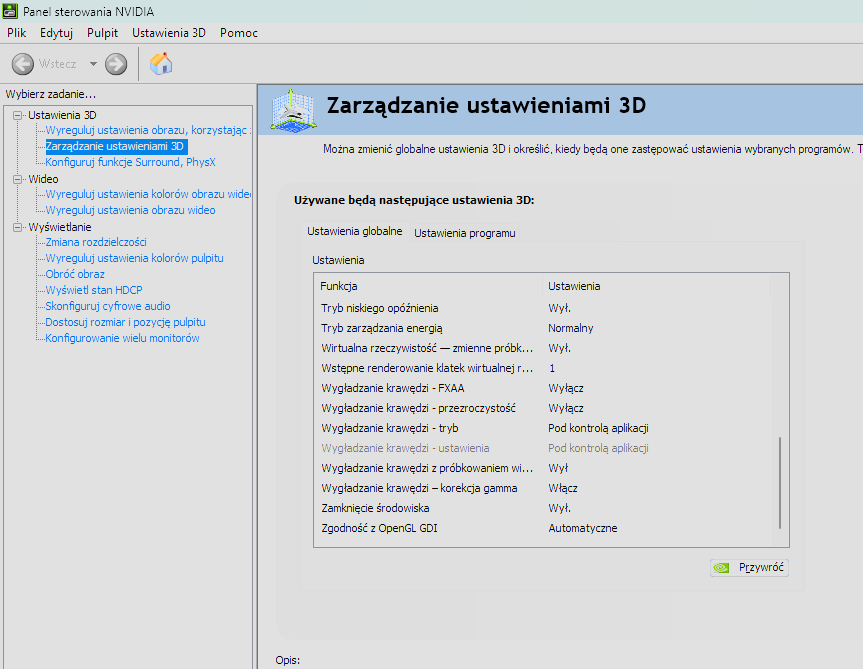Collapse the Wyświetlanie tree node
The image size is (863, 669).
[x=17, y=227]
